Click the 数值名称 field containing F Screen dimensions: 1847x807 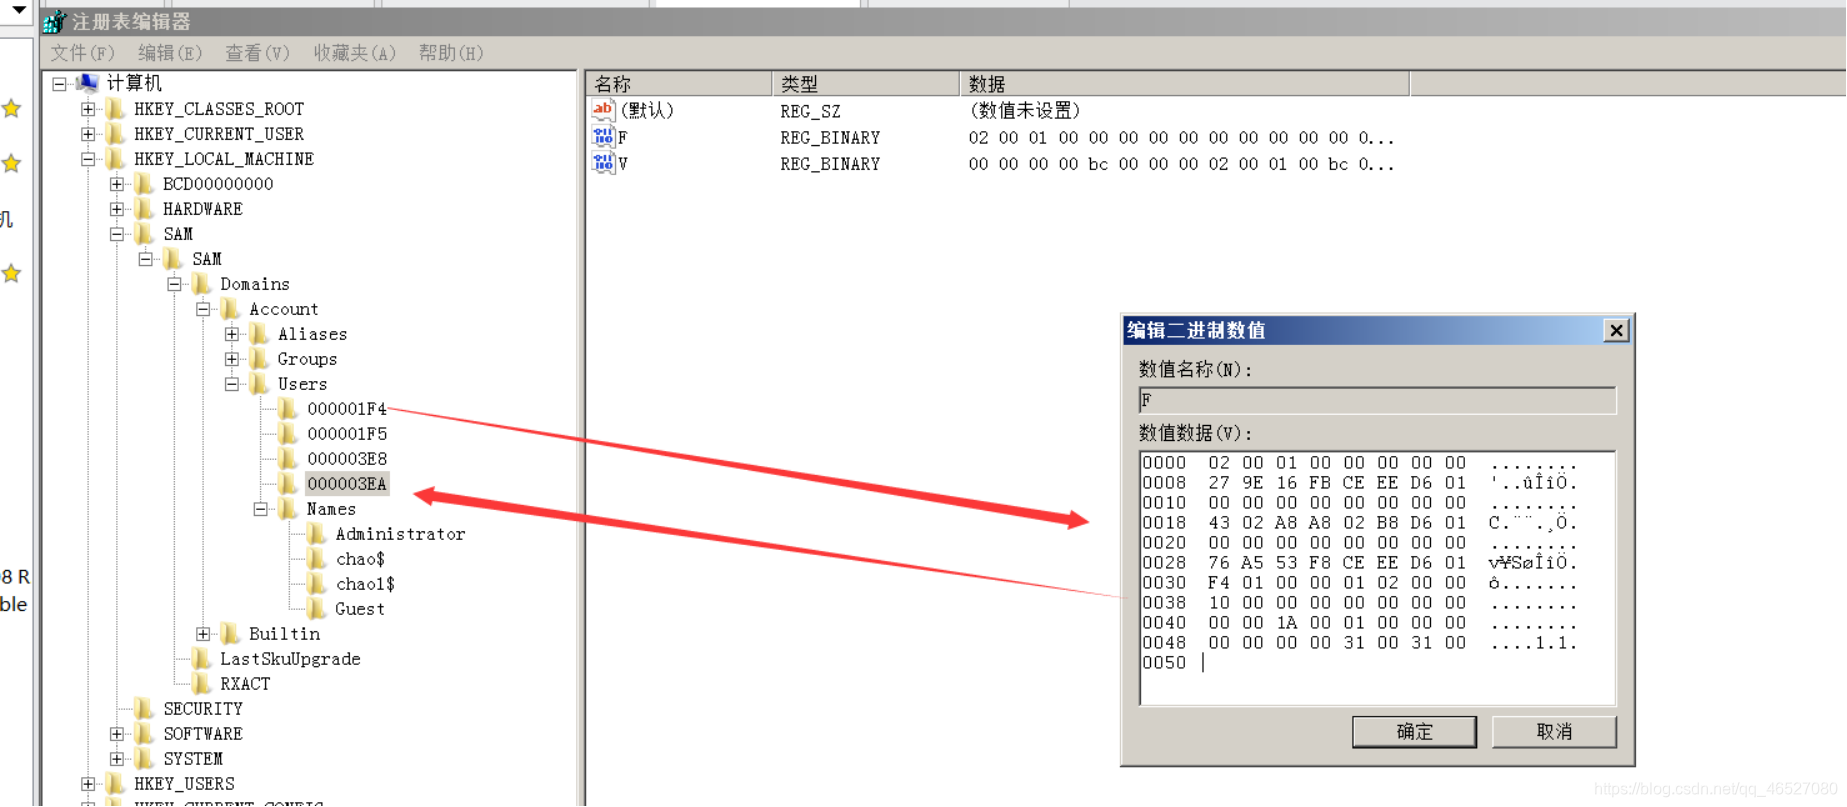[1377, 400]
